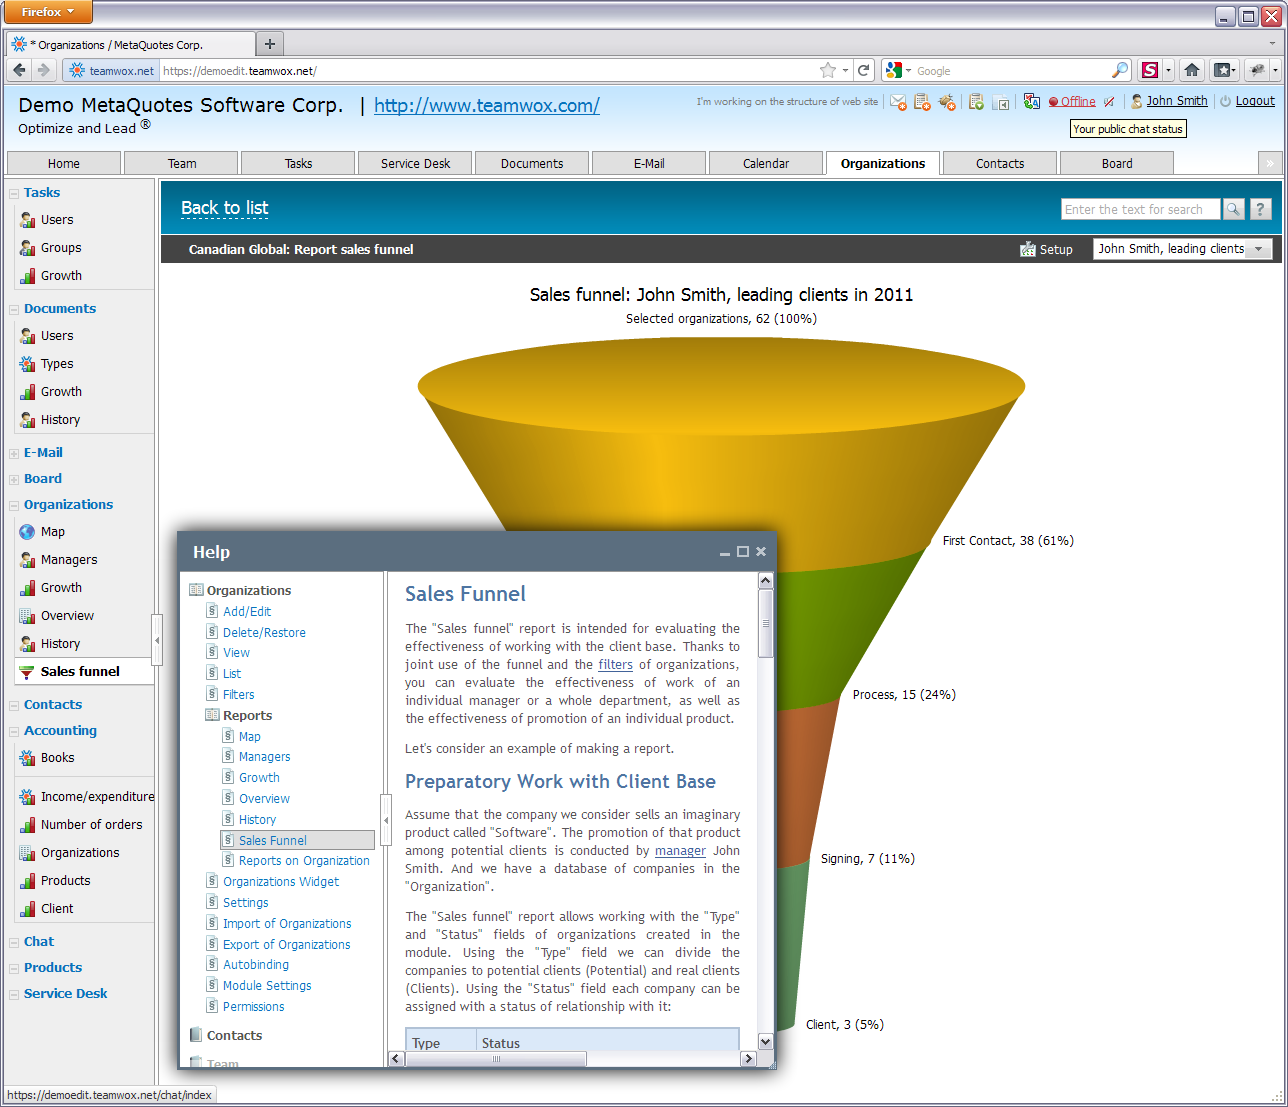Switch to the Service Desk tab
Viewport: 1288px width, 1107px height.
coord(415,163)
